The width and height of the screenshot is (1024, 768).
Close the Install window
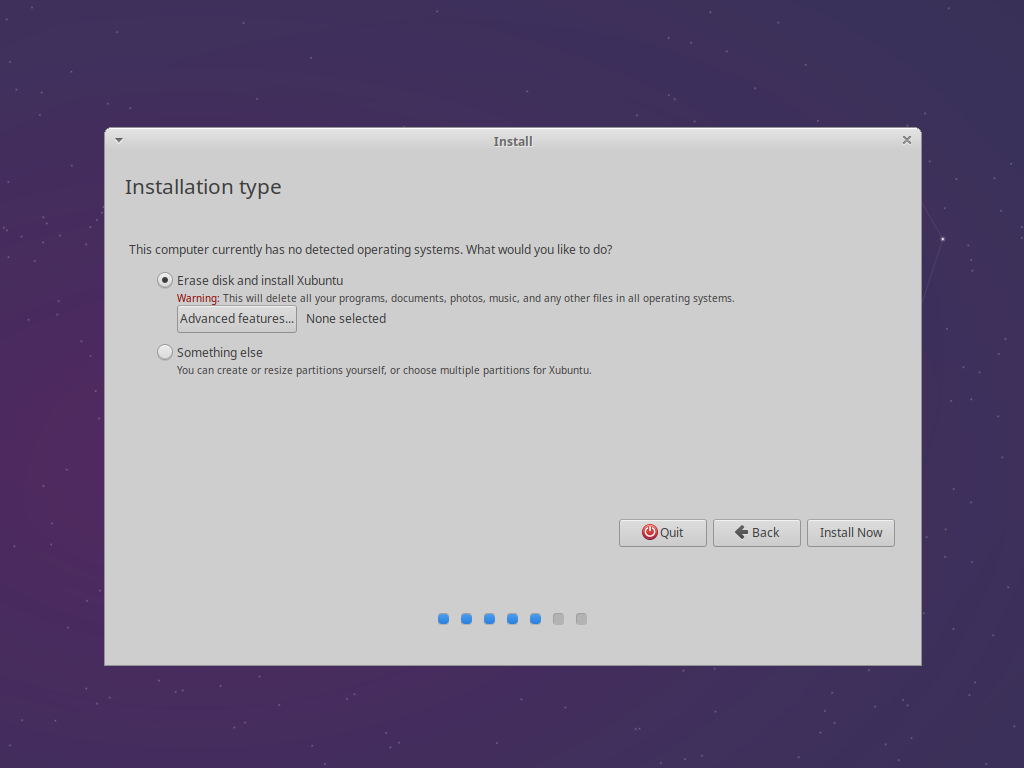(x=907, y=140)
